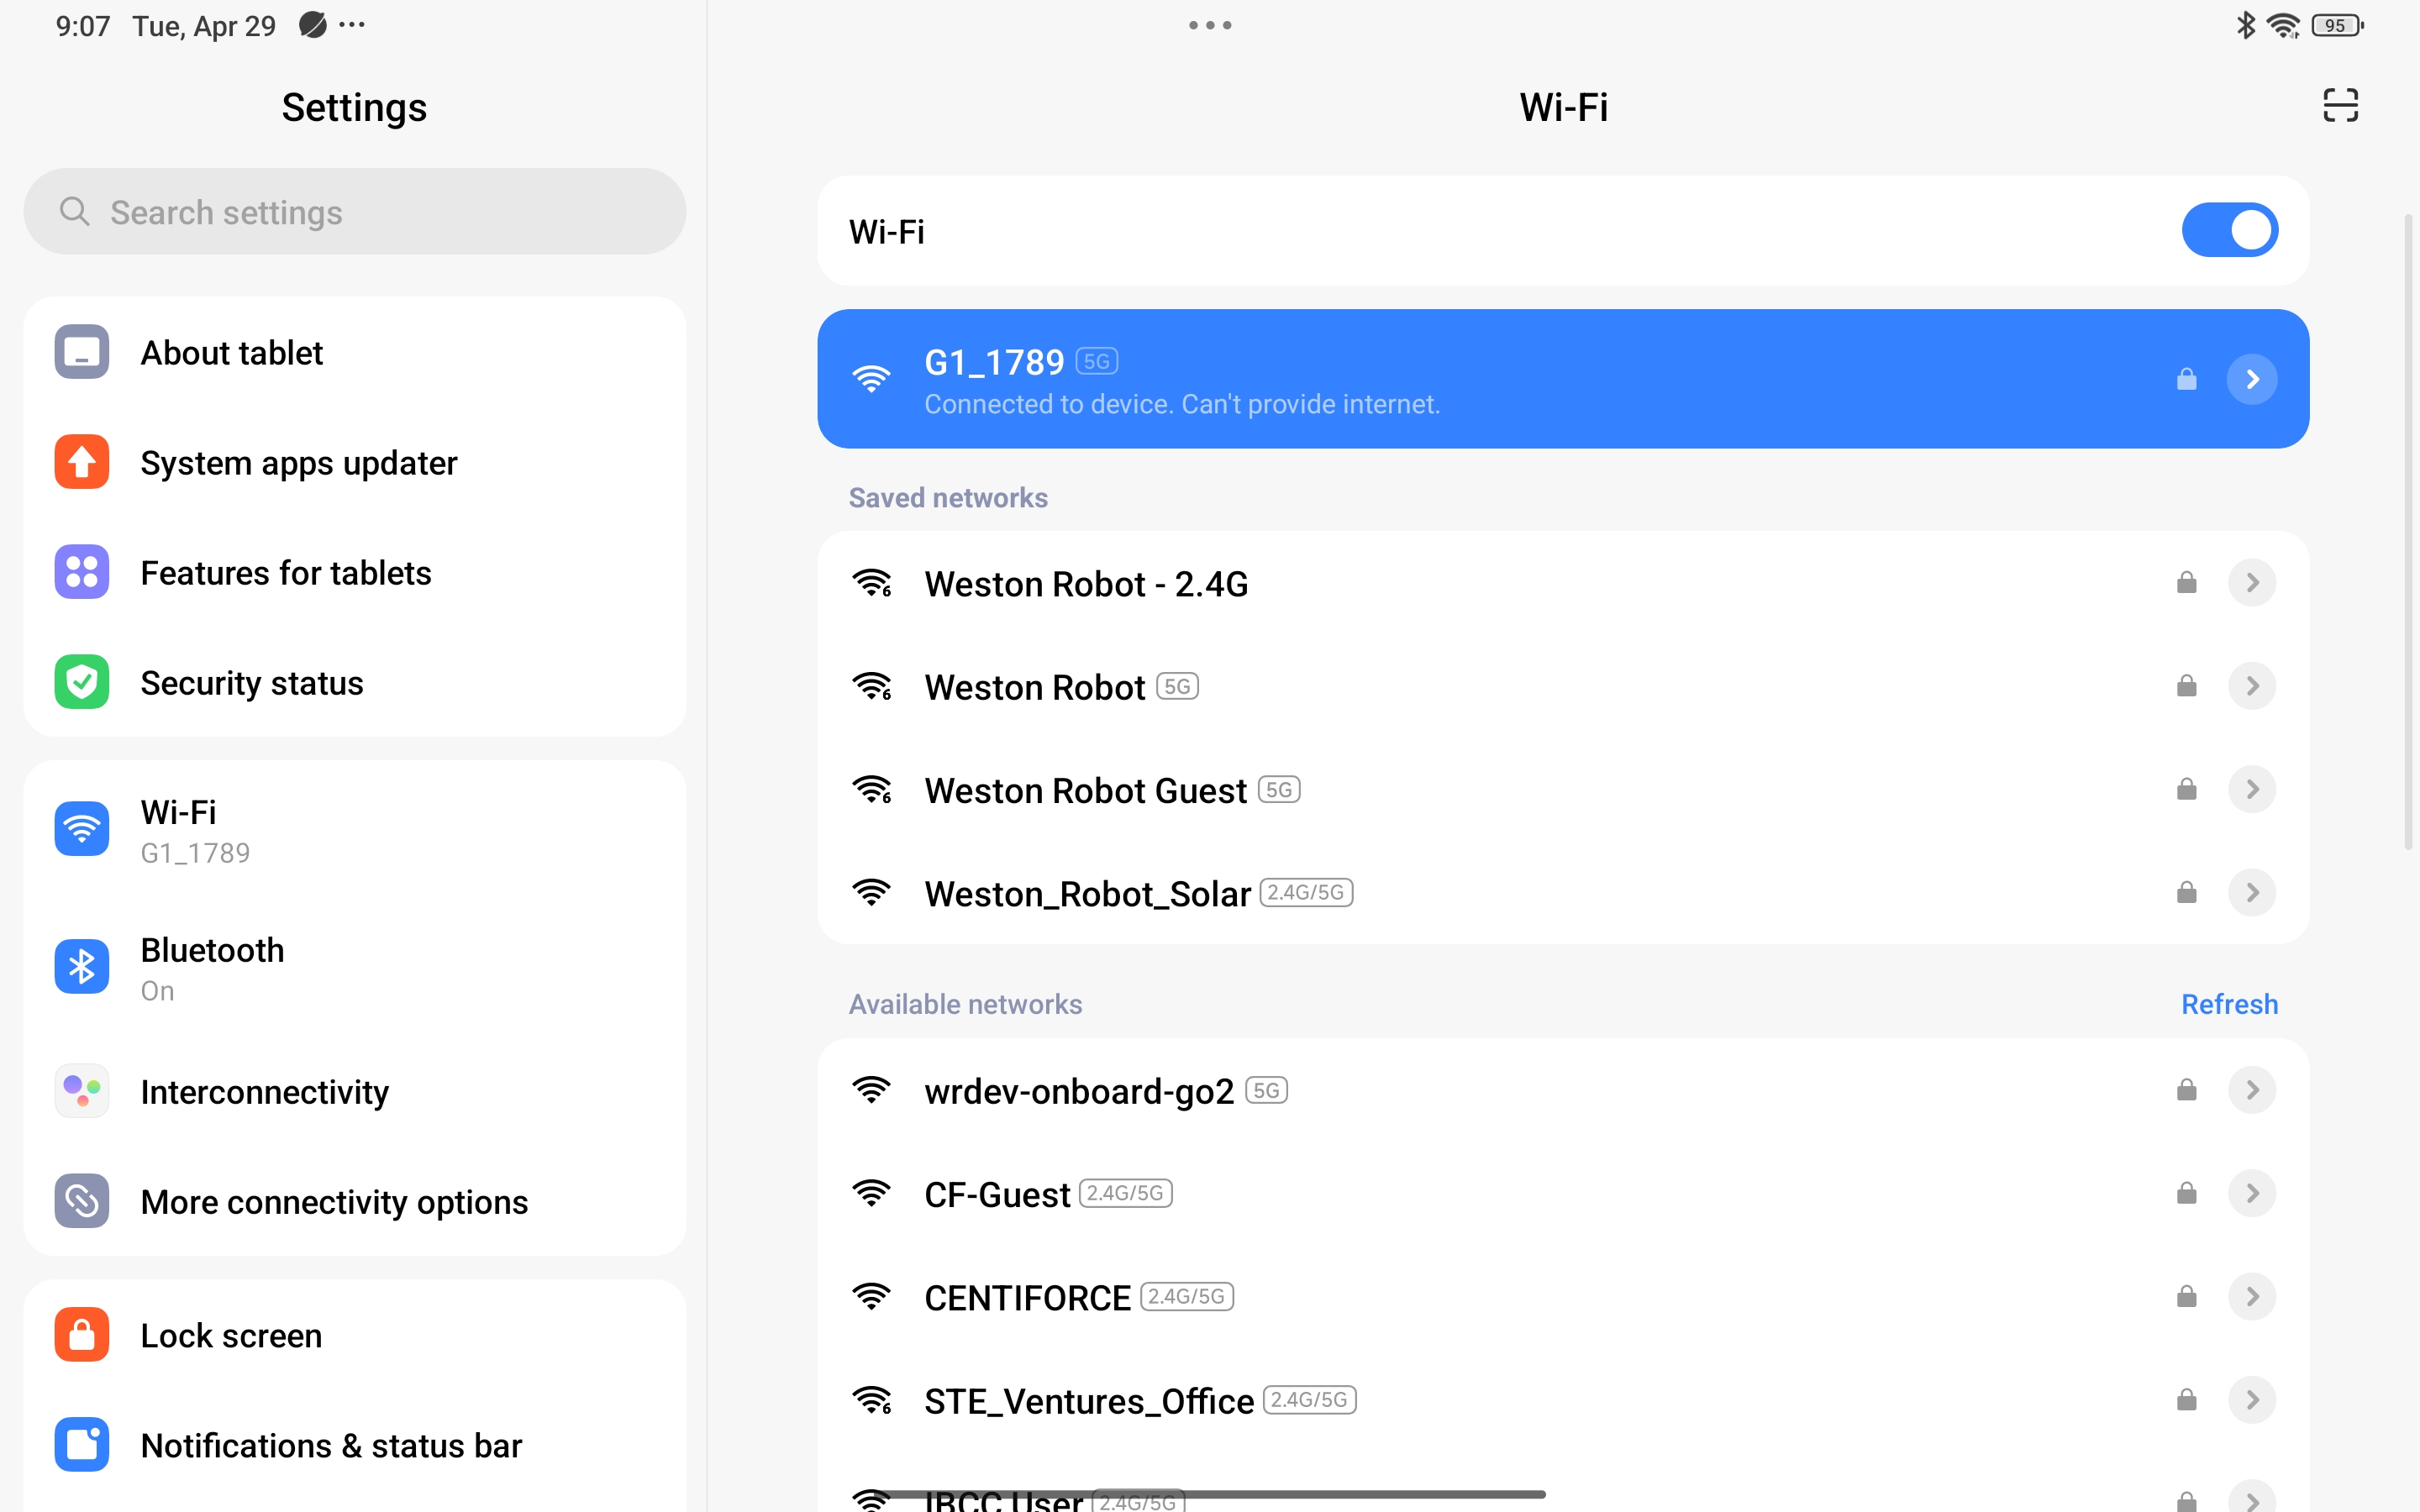The image size is (2420, 1512).
Task: Open details chevron for CENTIFORCE
Action: pos(2252,1297)
